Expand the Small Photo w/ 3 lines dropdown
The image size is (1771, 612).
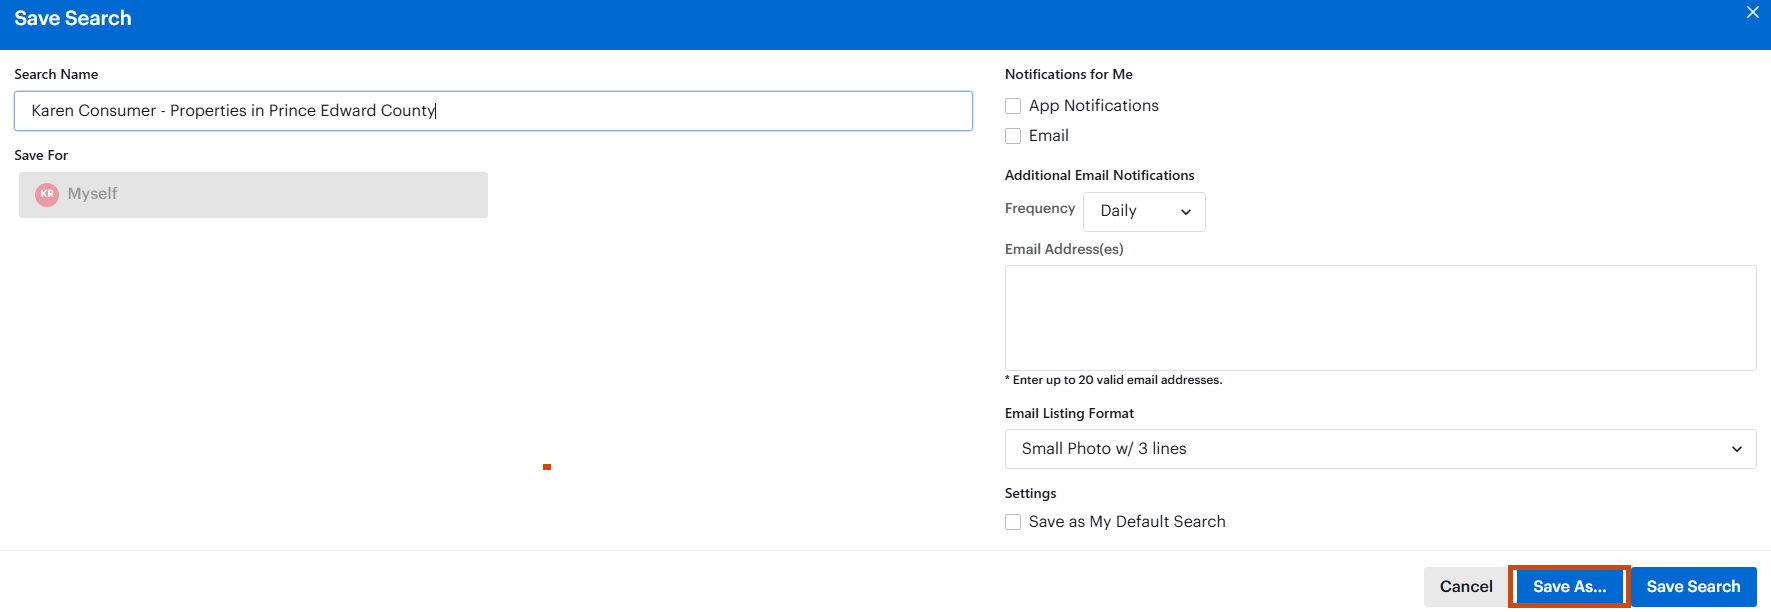(1379, 449)
